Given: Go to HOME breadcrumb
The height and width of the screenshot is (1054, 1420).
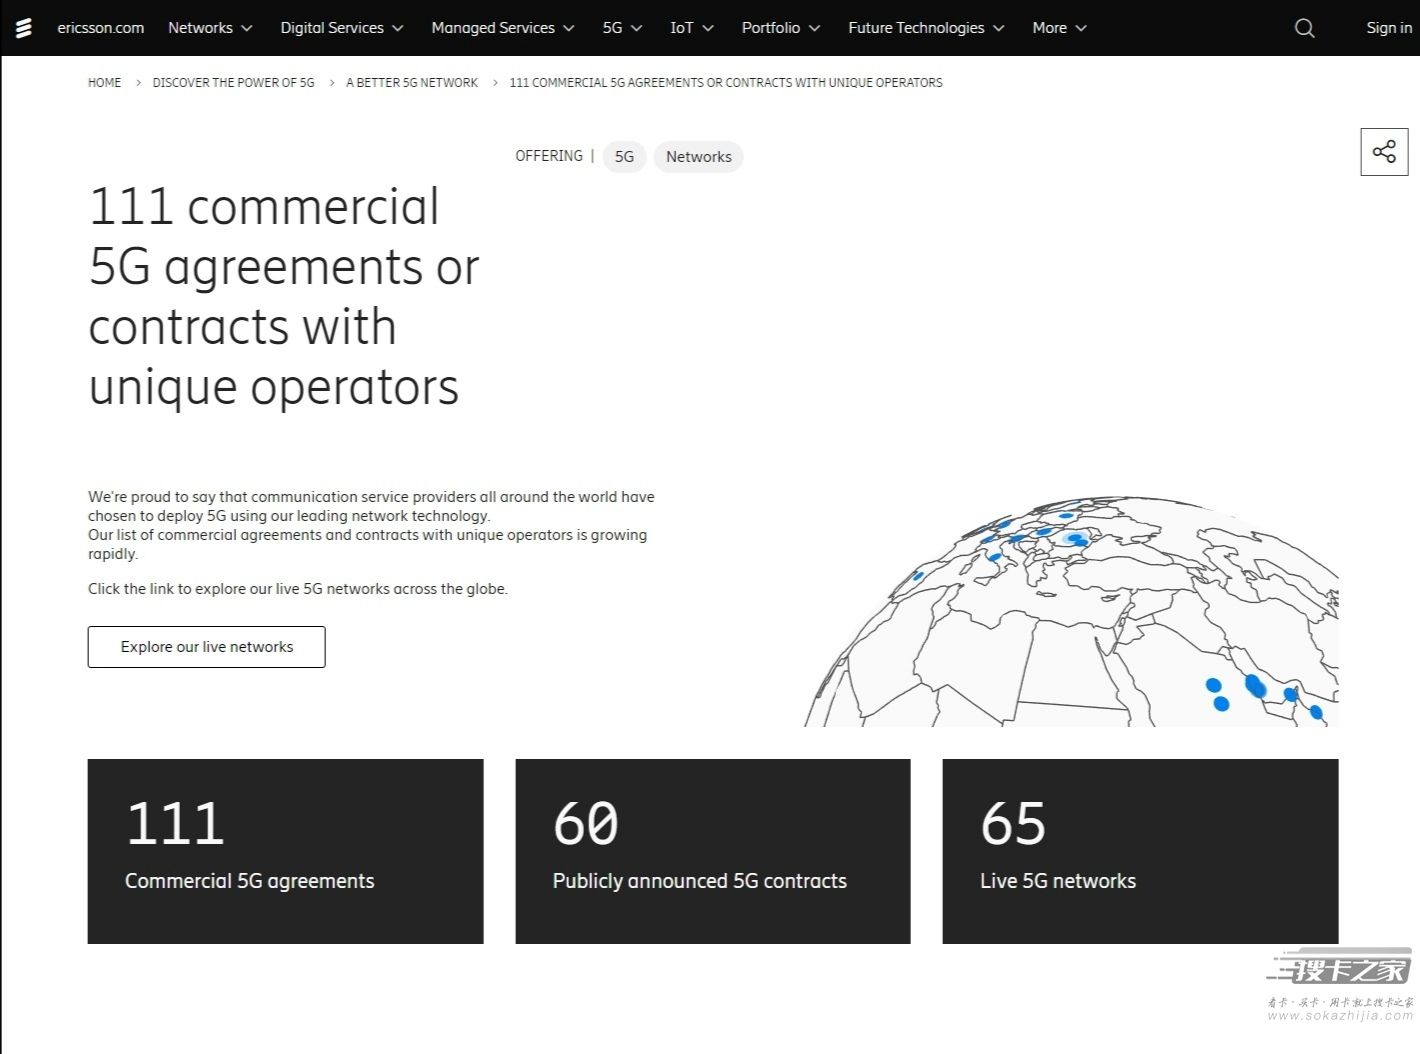Looking at the screenshot, I should (104, 83).
